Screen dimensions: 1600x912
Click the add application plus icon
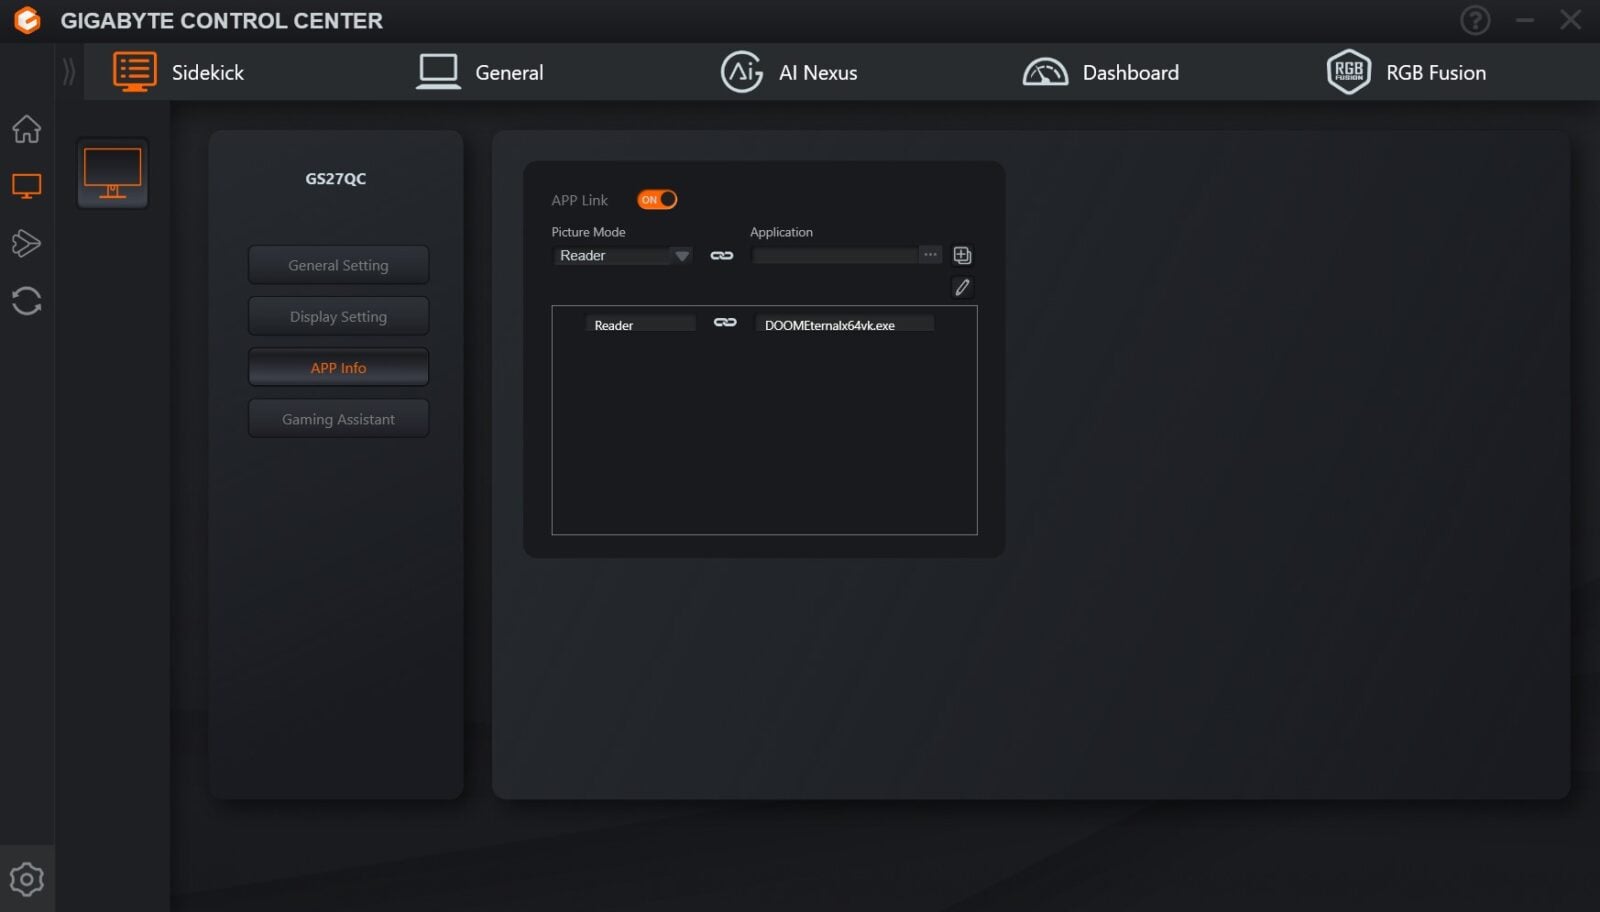pos(962,255)
